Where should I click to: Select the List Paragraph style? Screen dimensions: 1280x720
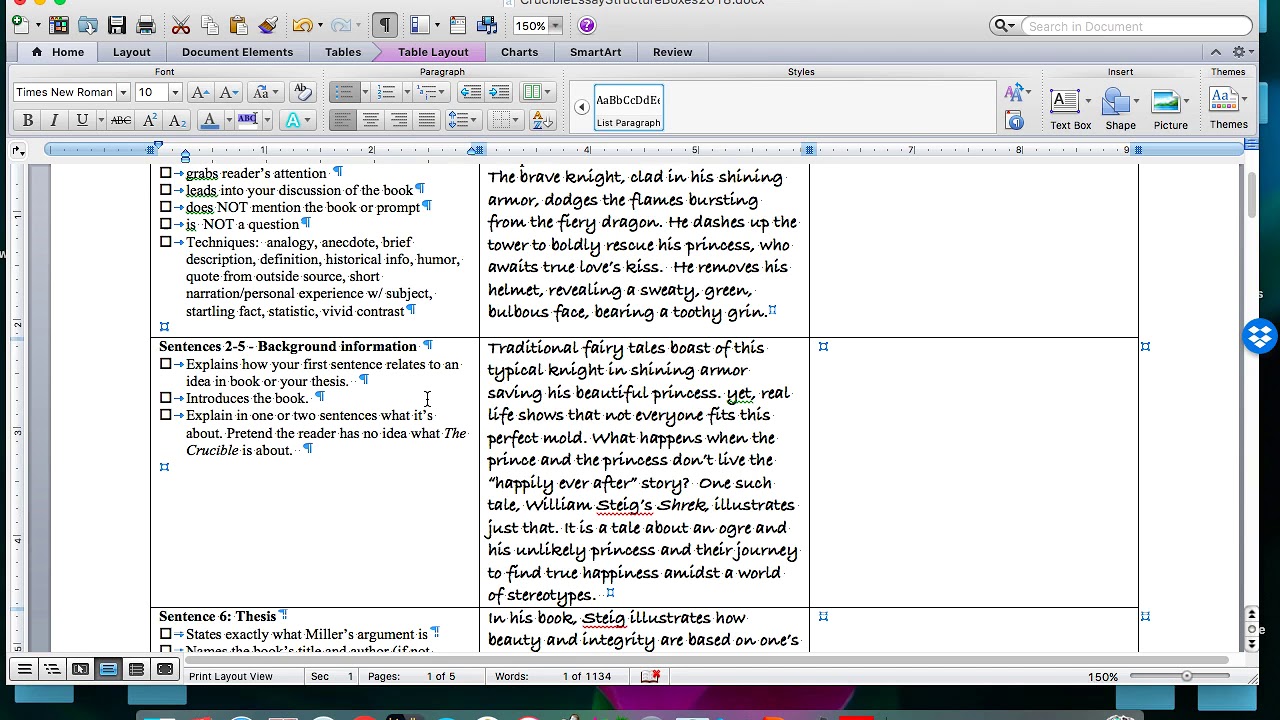point(628,108)
